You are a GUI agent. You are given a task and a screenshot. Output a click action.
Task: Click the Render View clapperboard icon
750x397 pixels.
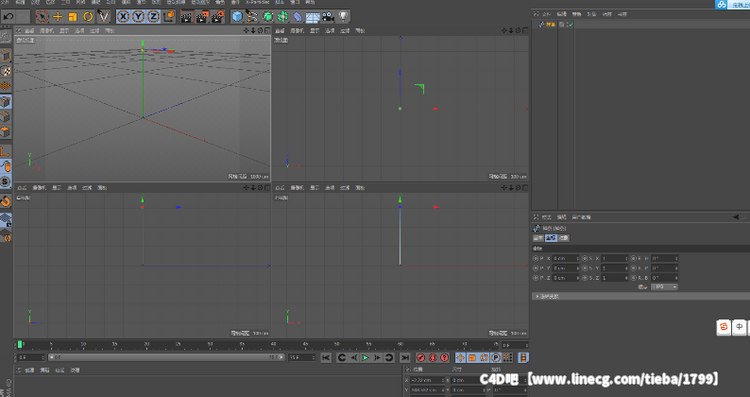[187, 17]
